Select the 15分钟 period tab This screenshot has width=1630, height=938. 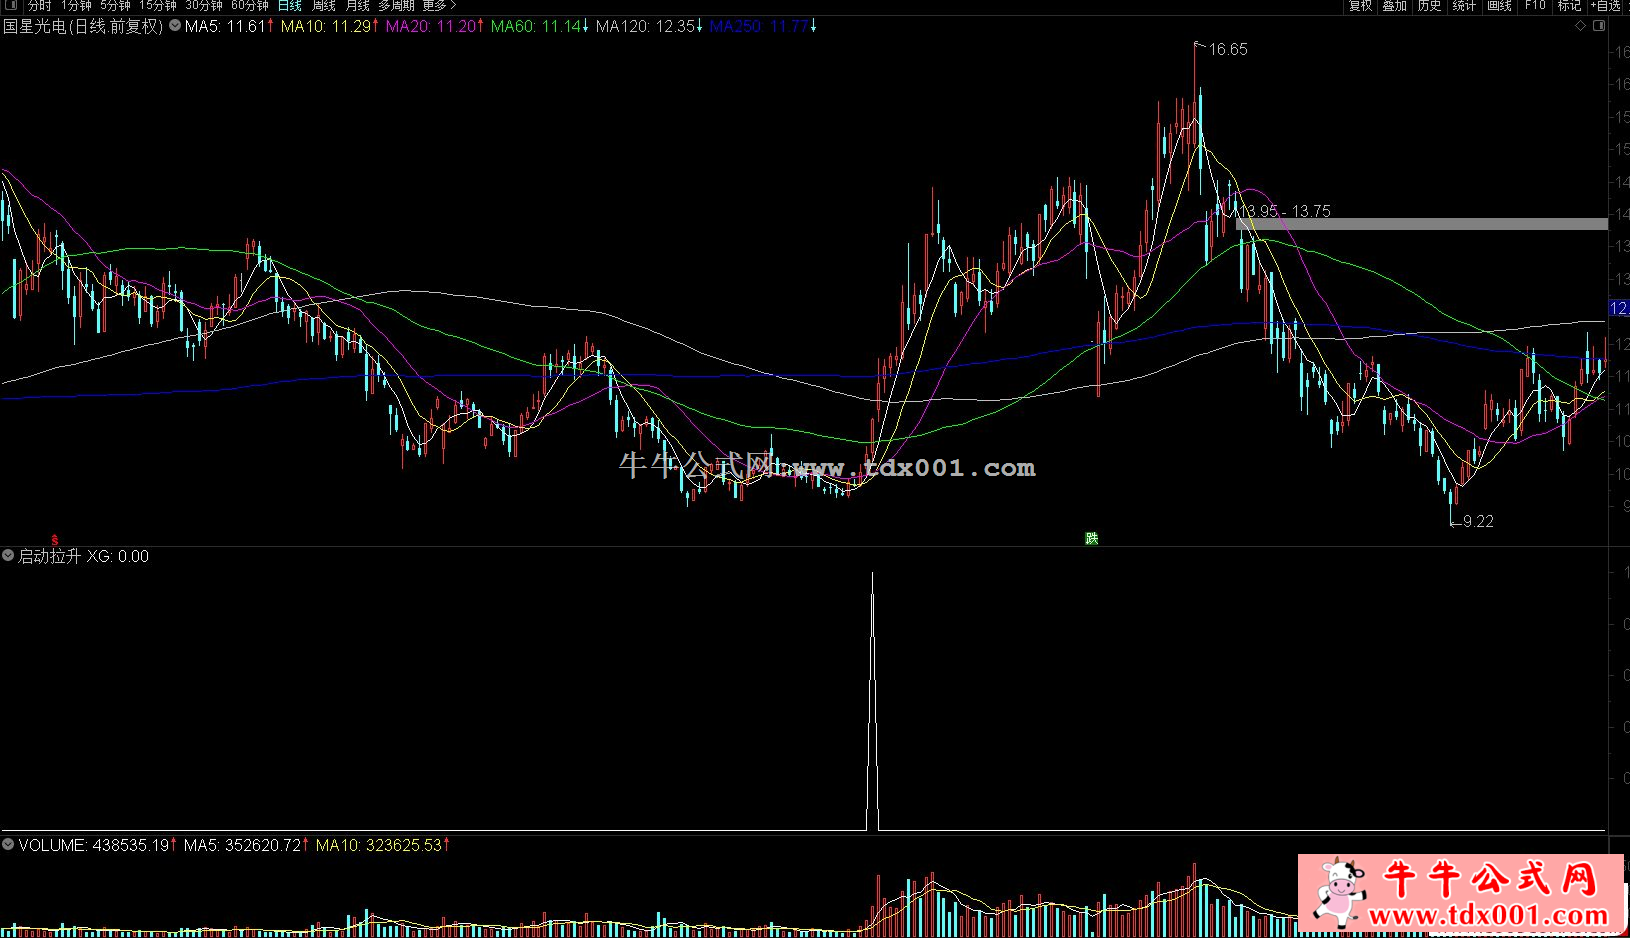(158, 5)
